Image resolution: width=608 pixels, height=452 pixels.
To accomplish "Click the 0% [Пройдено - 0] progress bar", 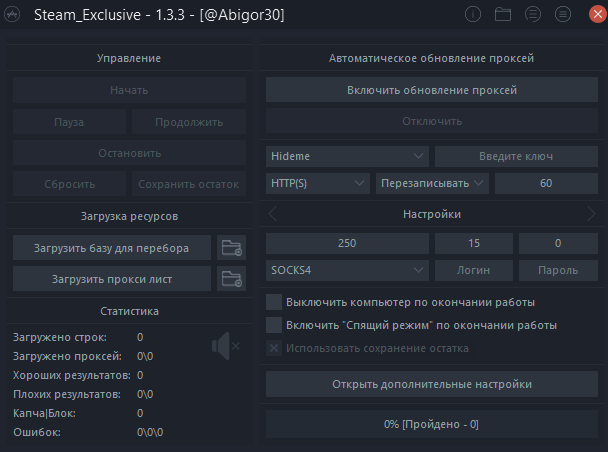I will click(x=432, y=424).
